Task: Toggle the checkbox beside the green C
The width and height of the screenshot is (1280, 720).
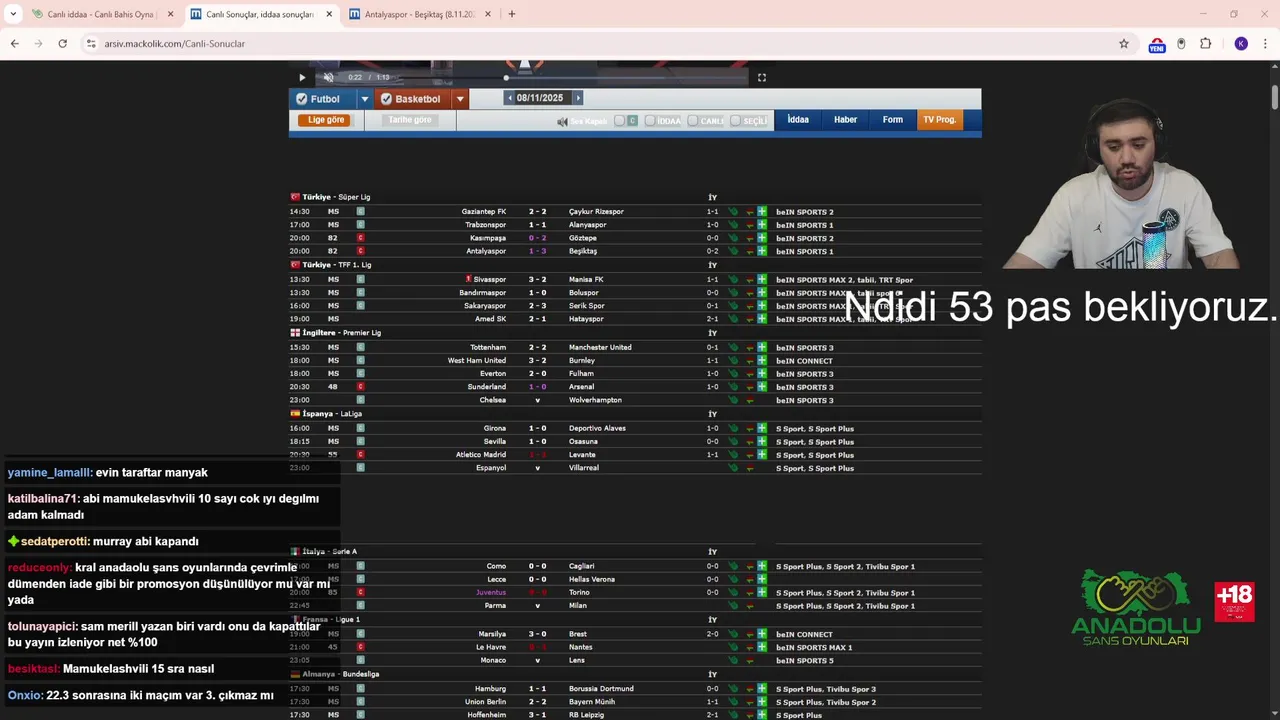Action: click(619, 121)
